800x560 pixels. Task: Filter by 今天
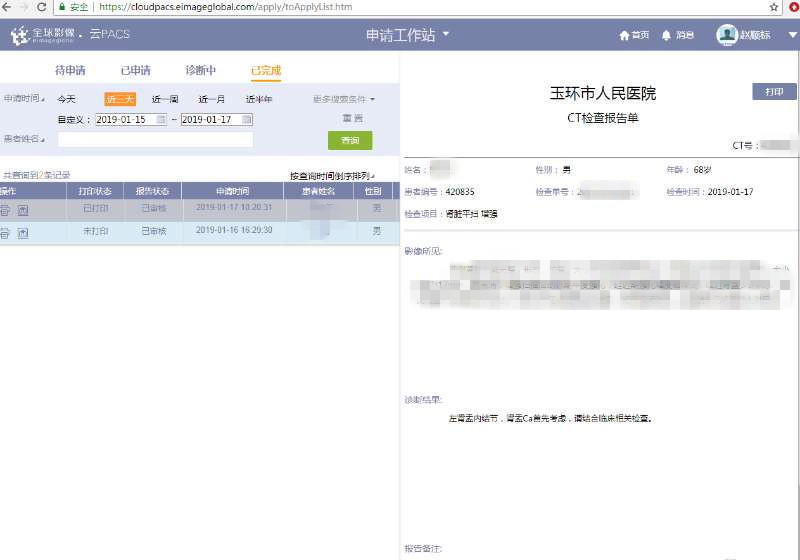[66, 99]
